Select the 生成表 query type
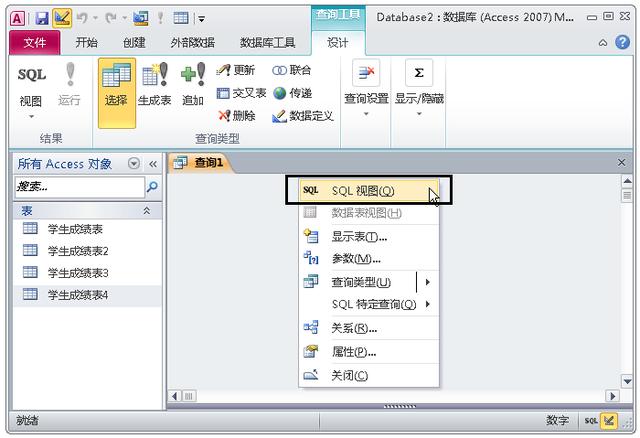 point(154,84)
